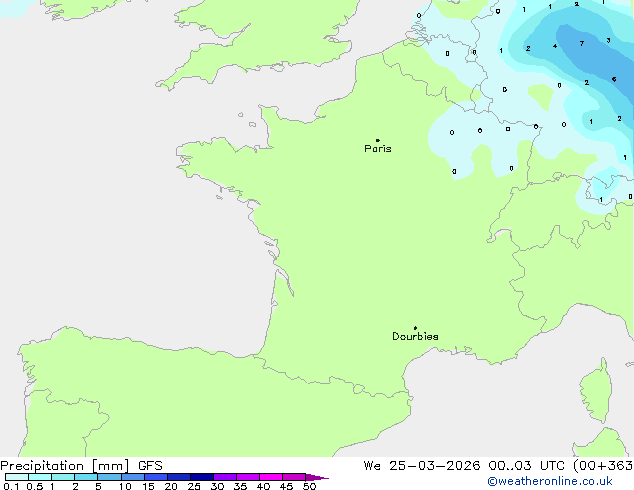Click the legend label 25
The image size is (634, 490).
pyautogui.click(x=194, y=486)
